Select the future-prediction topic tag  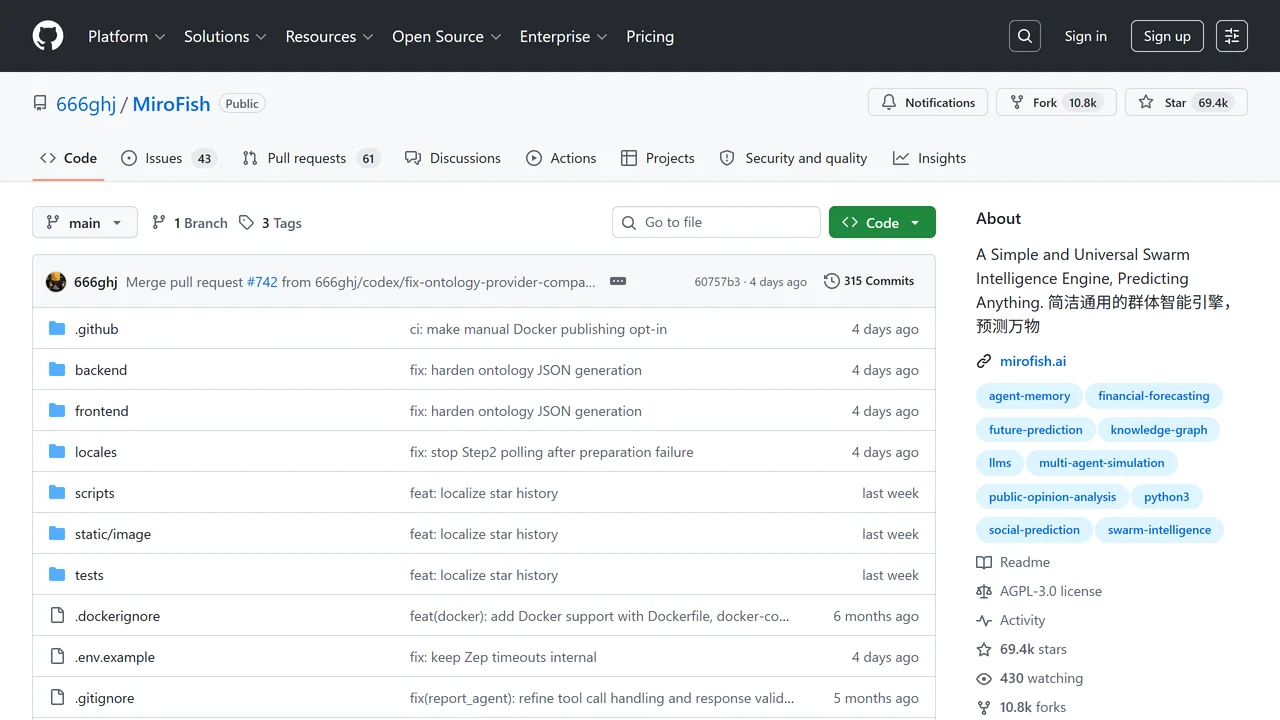[x=1036, y=430]
